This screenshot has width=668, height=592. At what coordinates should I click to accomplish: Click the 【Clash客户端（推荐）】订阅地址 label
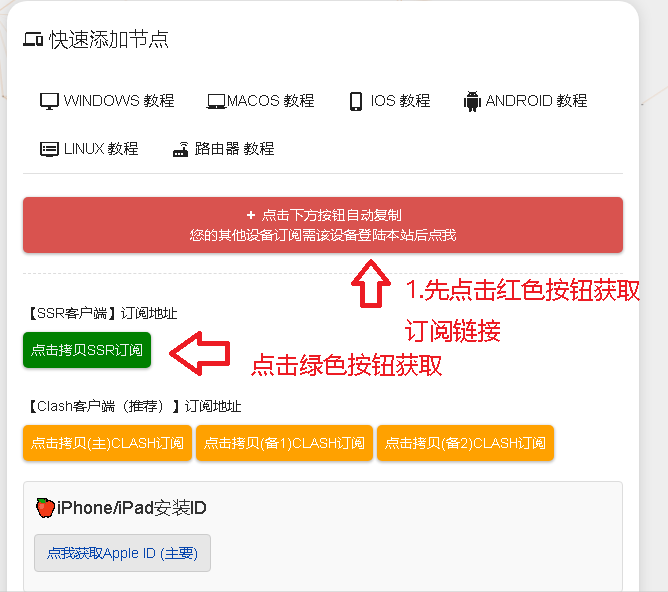[x=134, y=406]
